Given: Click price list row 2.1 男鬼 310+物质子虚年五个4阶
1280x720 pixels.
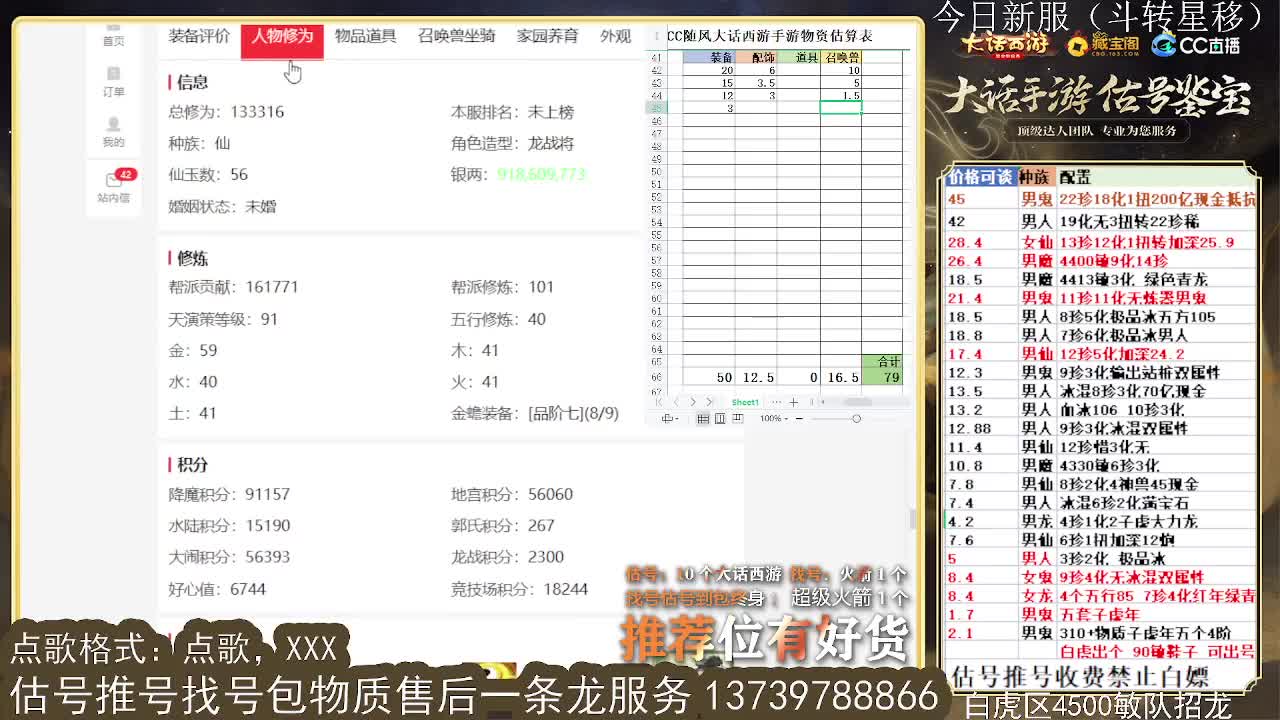Looking at the screenshot, I should [x=1100, y=633].
